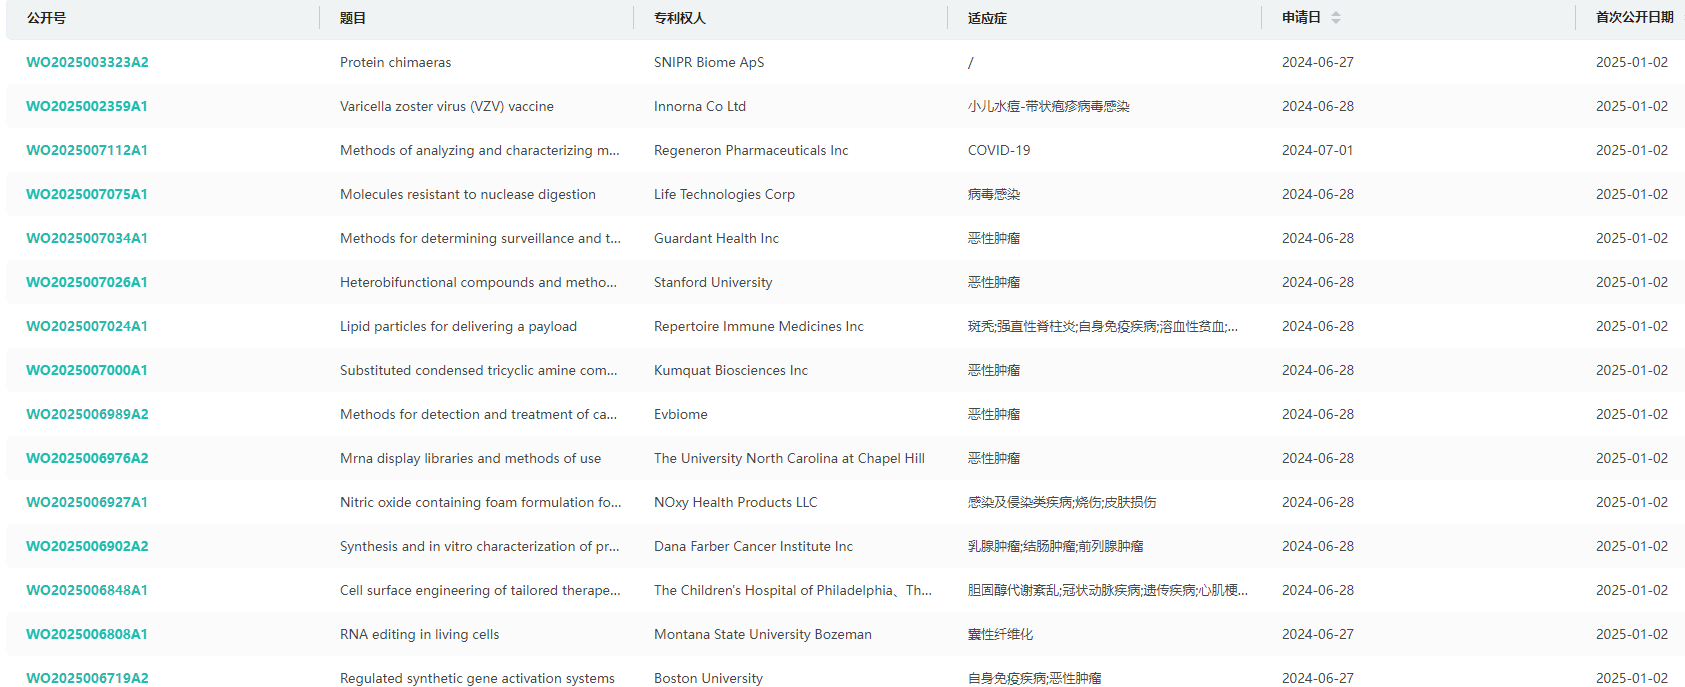Click patentee 'Montana State University Bozeman'
The height and width of the screenshot is (687, 1685).
point(763,634)
